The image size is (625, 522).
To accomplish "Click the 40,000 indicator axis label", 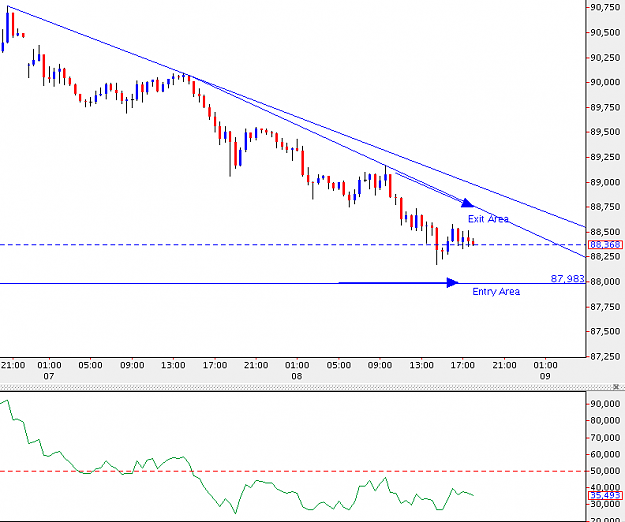I will tap(605, 487).
